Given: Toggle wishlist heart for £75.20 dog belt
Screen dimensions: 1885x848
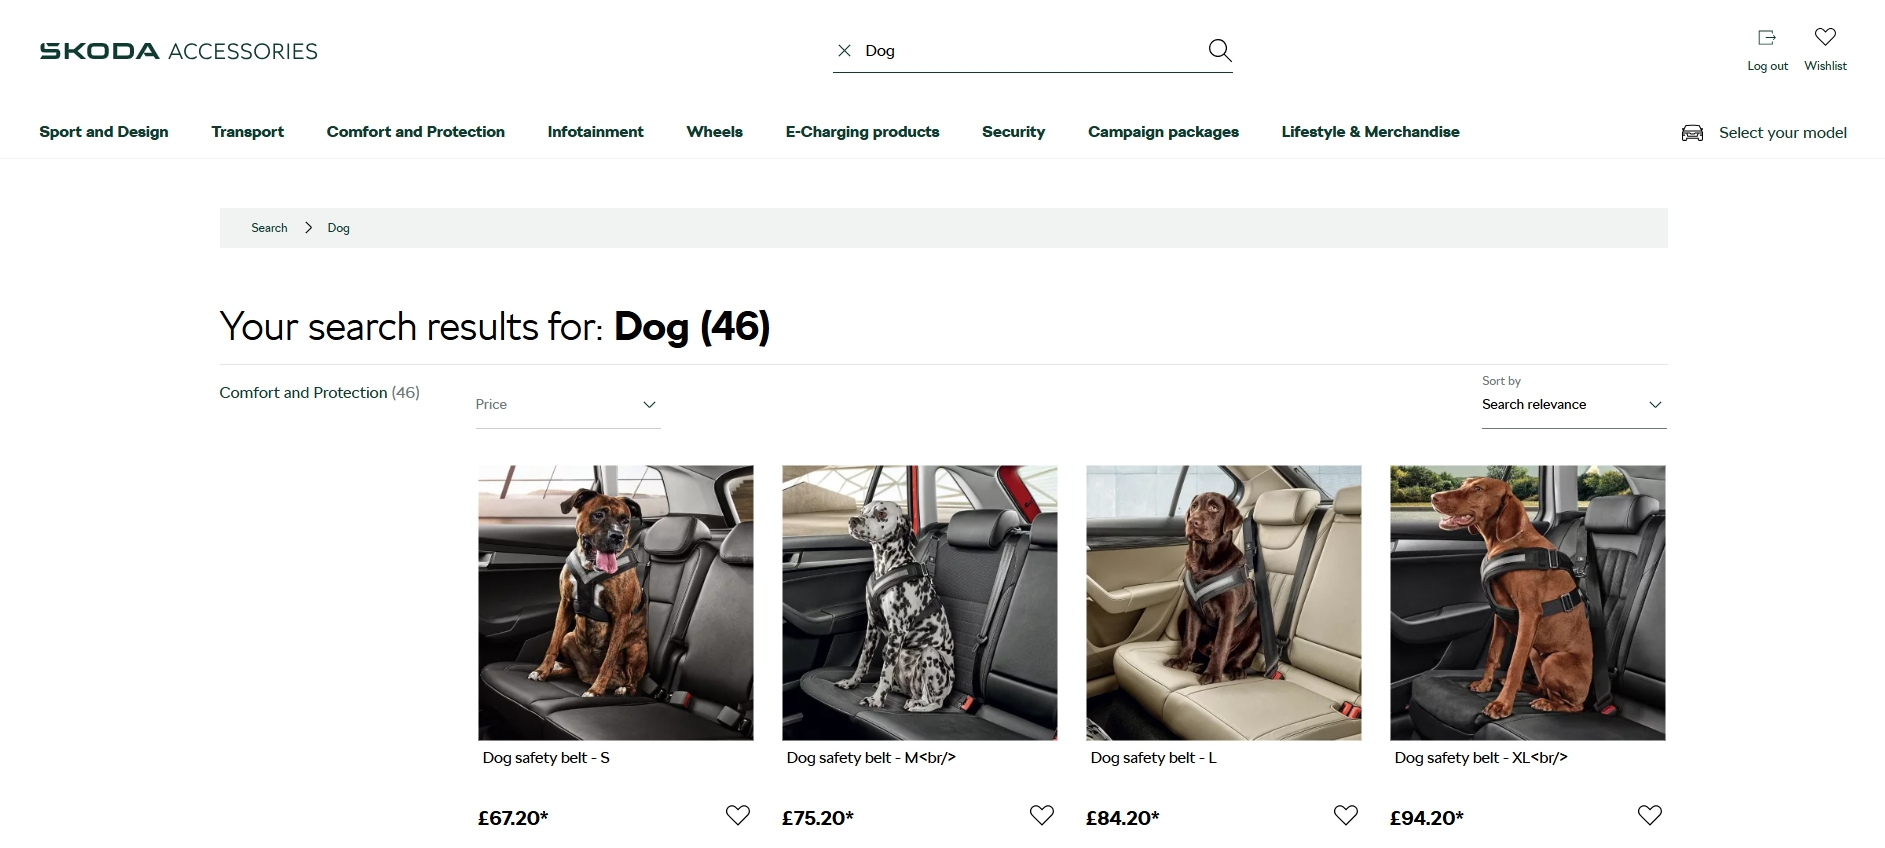Looking at the screenshot, I should tap(1042, 815).
